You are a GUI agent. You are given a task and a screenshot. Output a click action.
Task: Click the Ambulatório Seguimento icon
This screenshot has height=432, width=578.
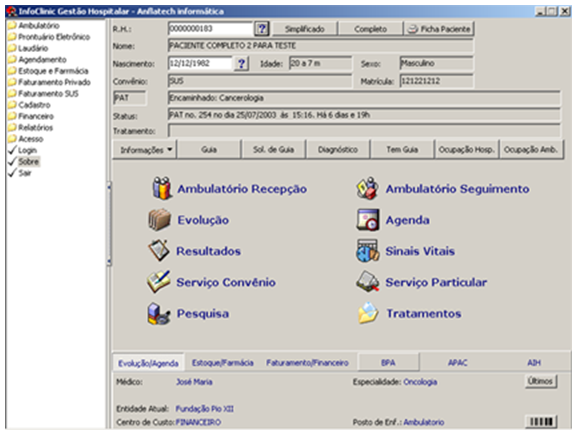click(x=368, y=188)
